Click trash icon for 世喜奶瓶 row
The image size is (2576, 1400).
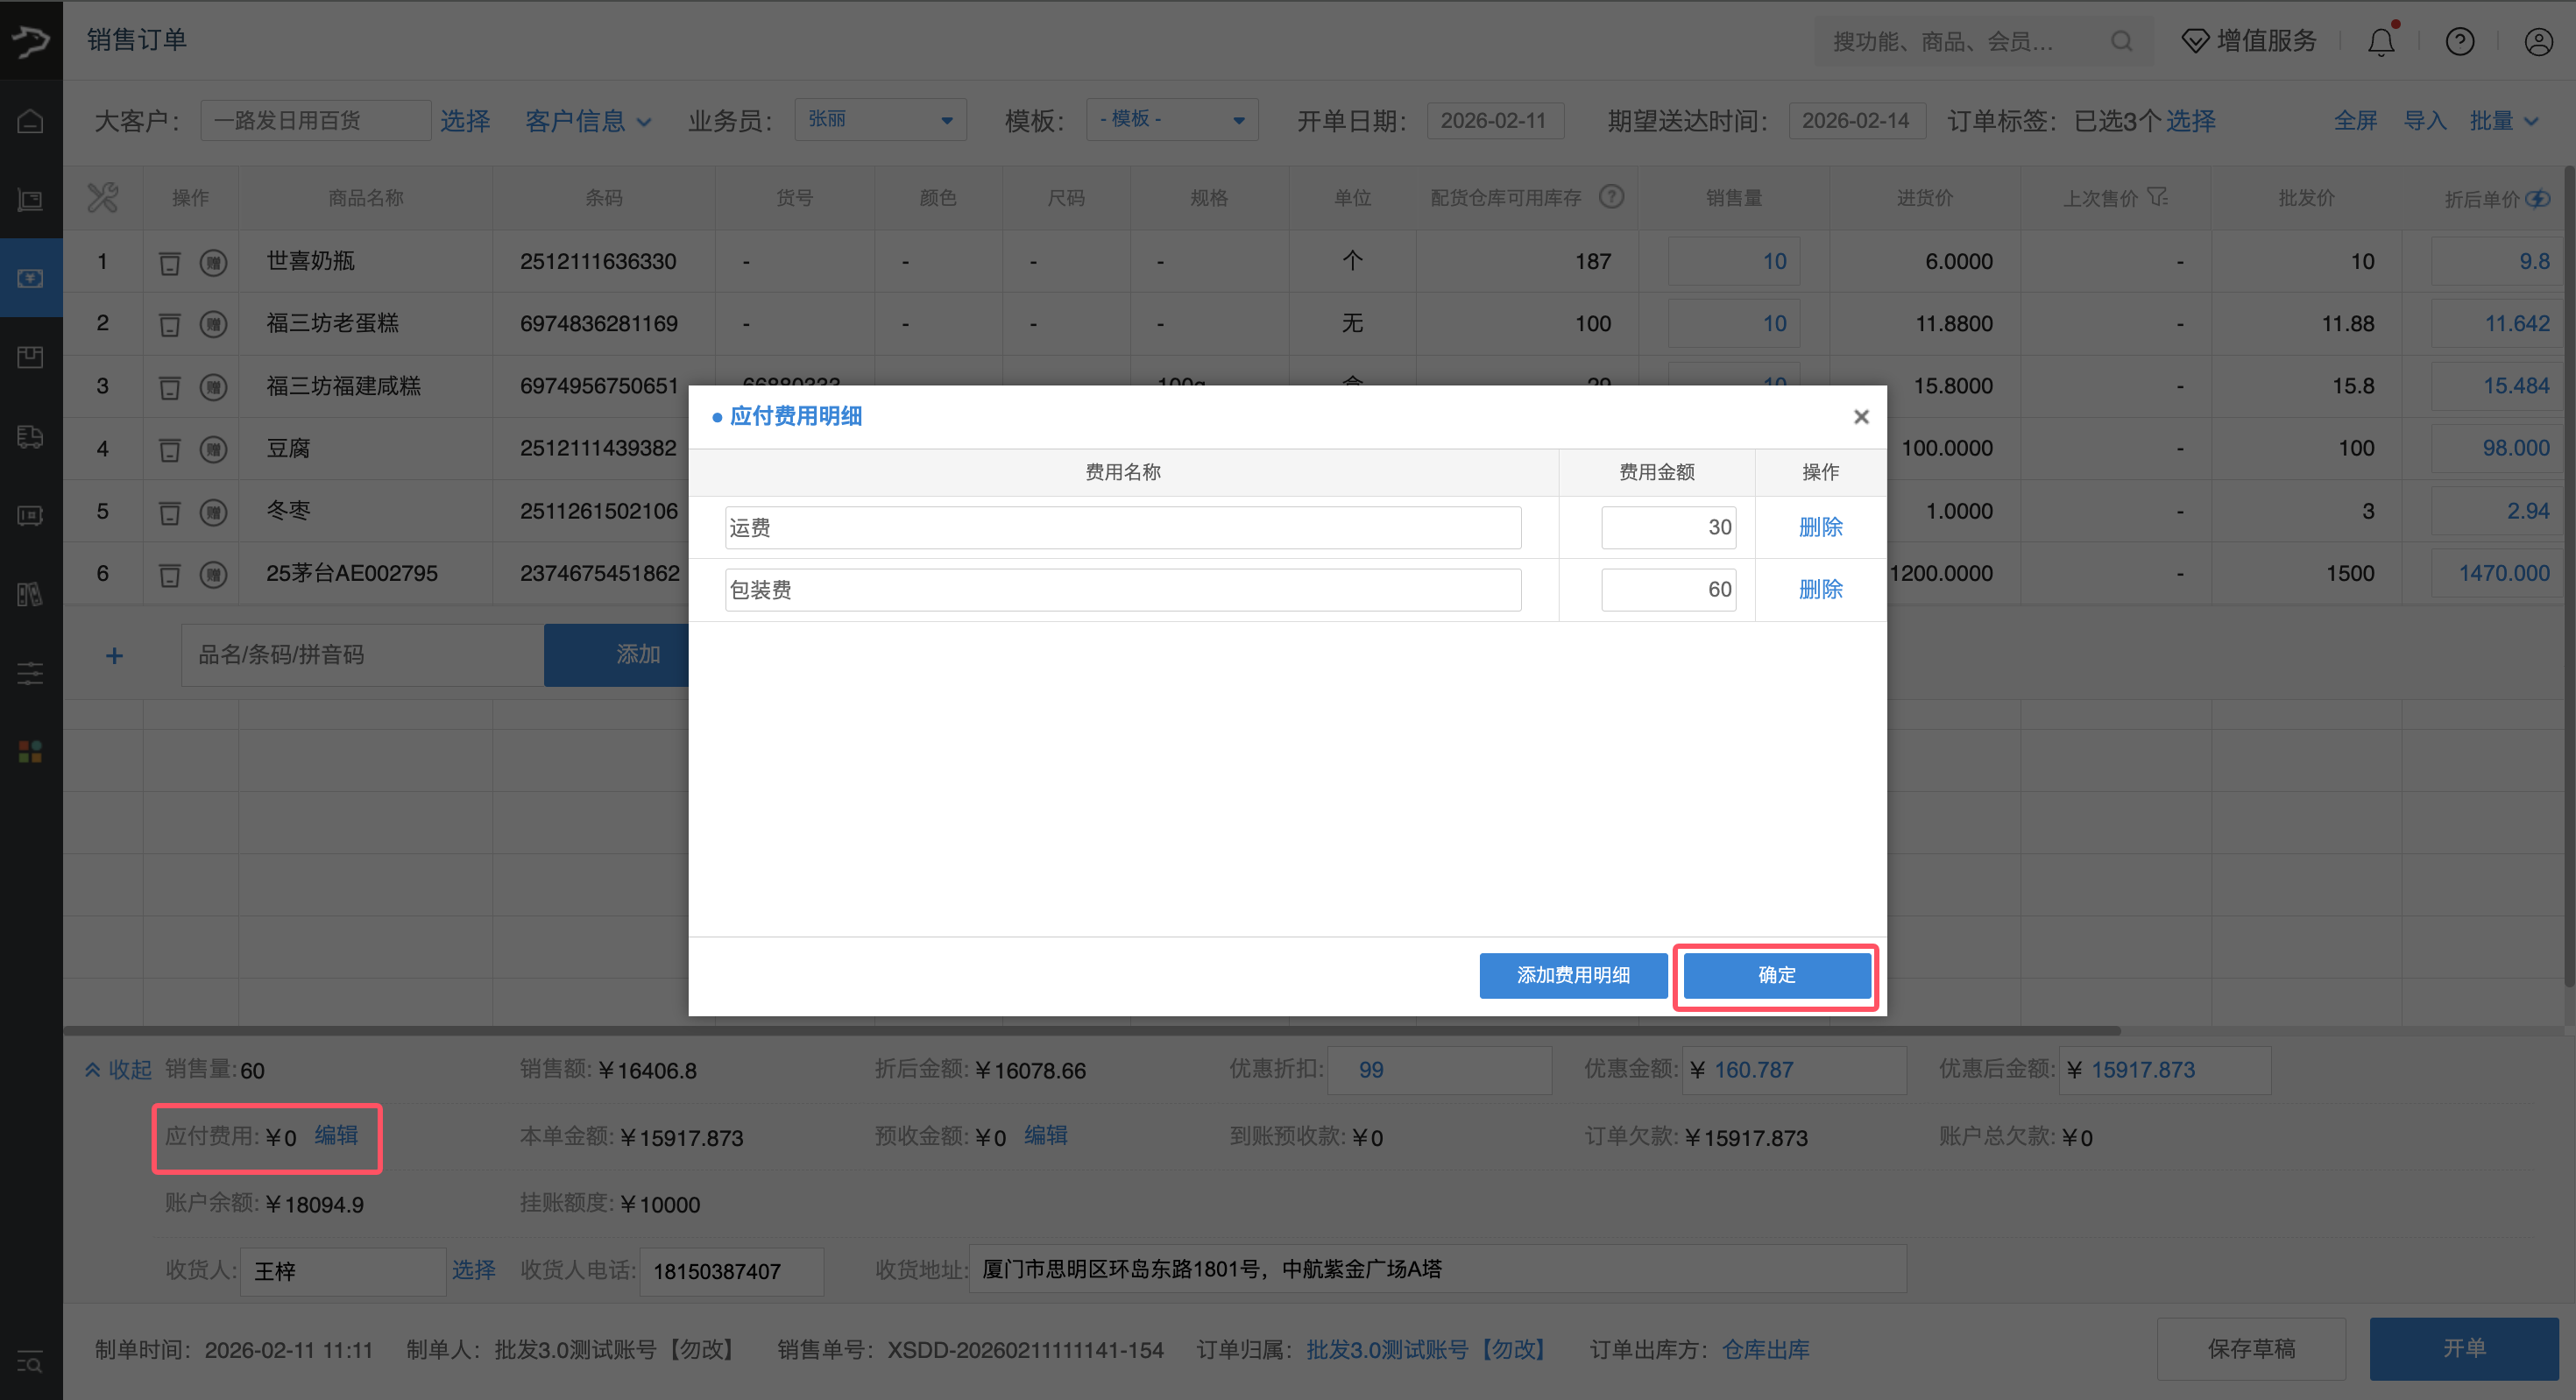click(x=170, y=263)
